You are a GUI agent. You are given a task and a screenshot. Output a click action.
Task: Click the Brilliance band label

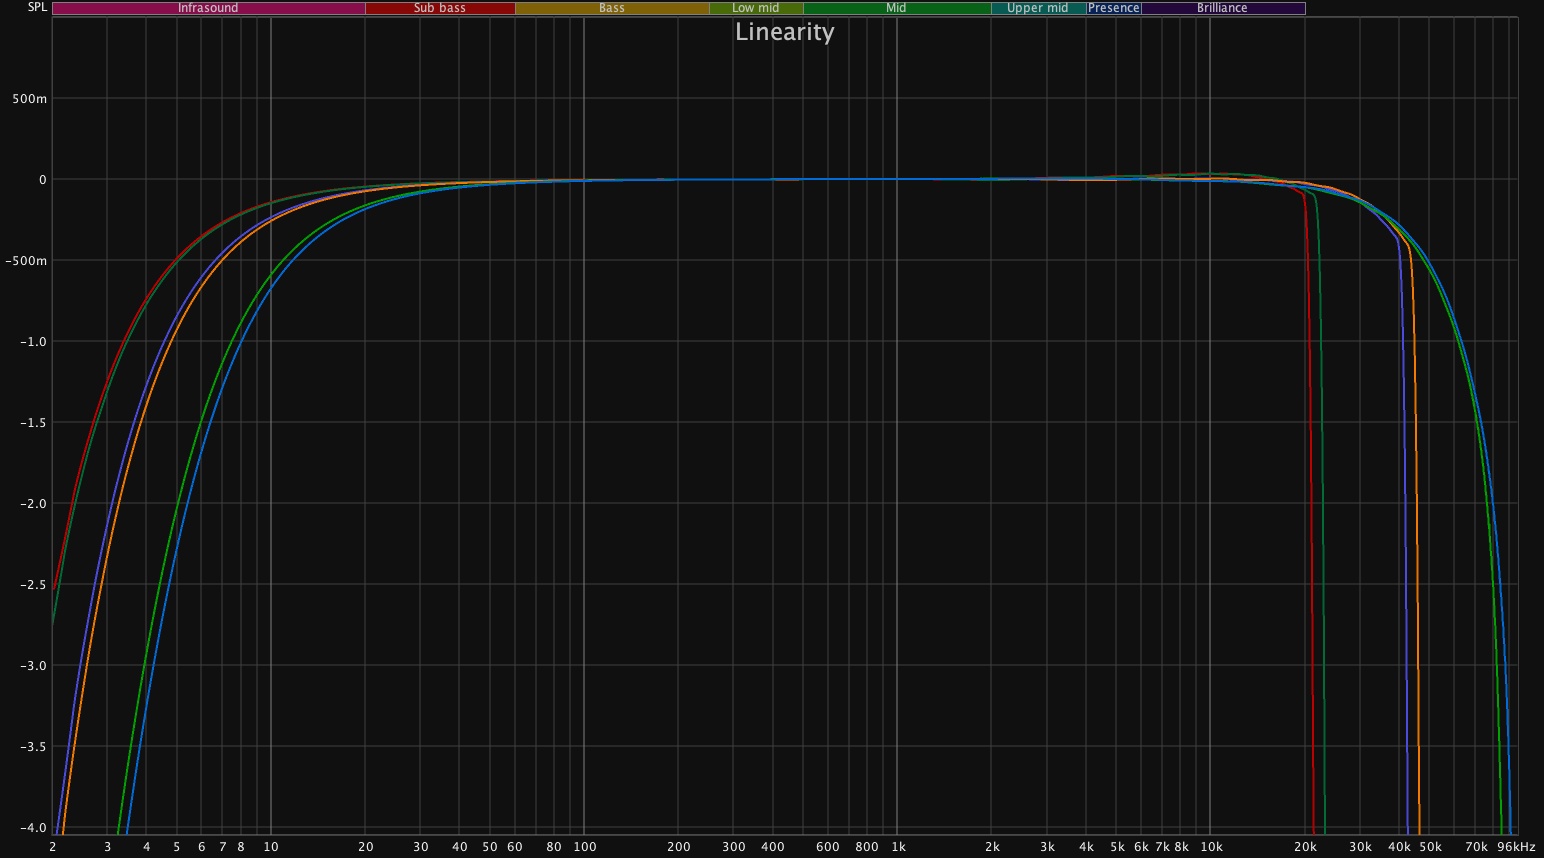(1222, 8)
